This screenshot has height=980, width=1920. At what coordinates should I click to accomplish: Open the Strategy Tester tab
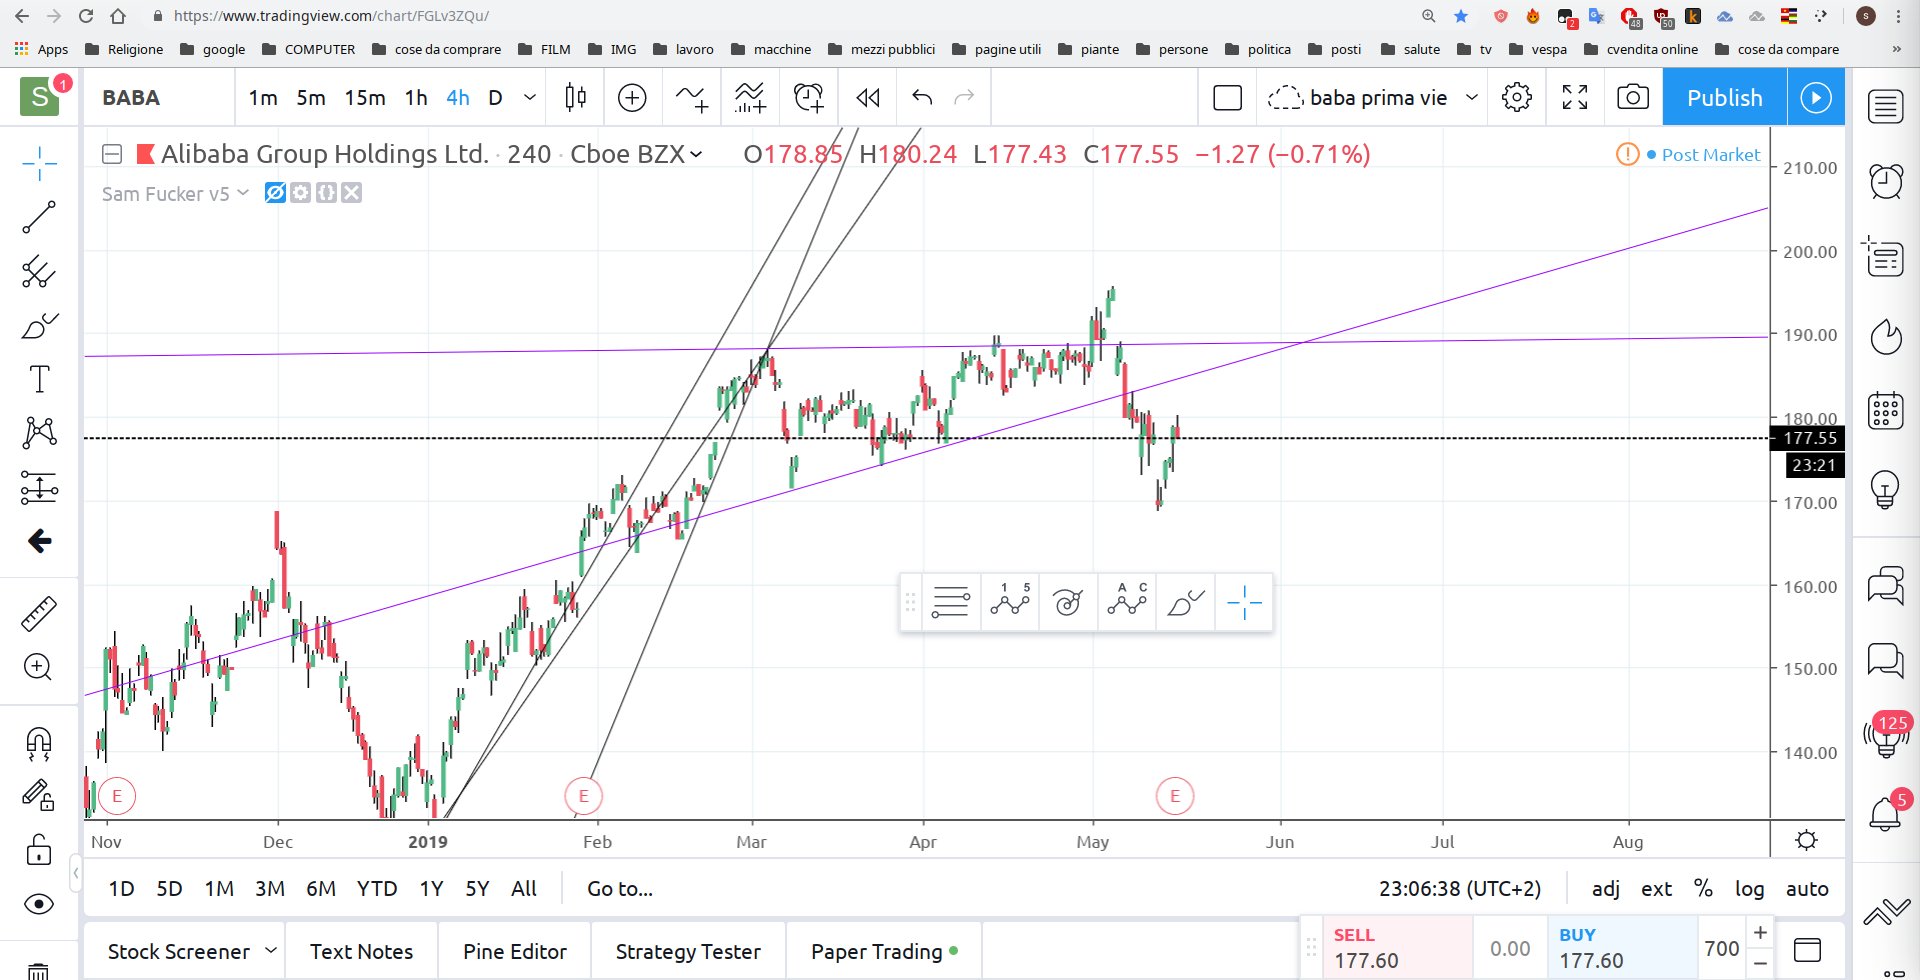[x=688, y=951]
